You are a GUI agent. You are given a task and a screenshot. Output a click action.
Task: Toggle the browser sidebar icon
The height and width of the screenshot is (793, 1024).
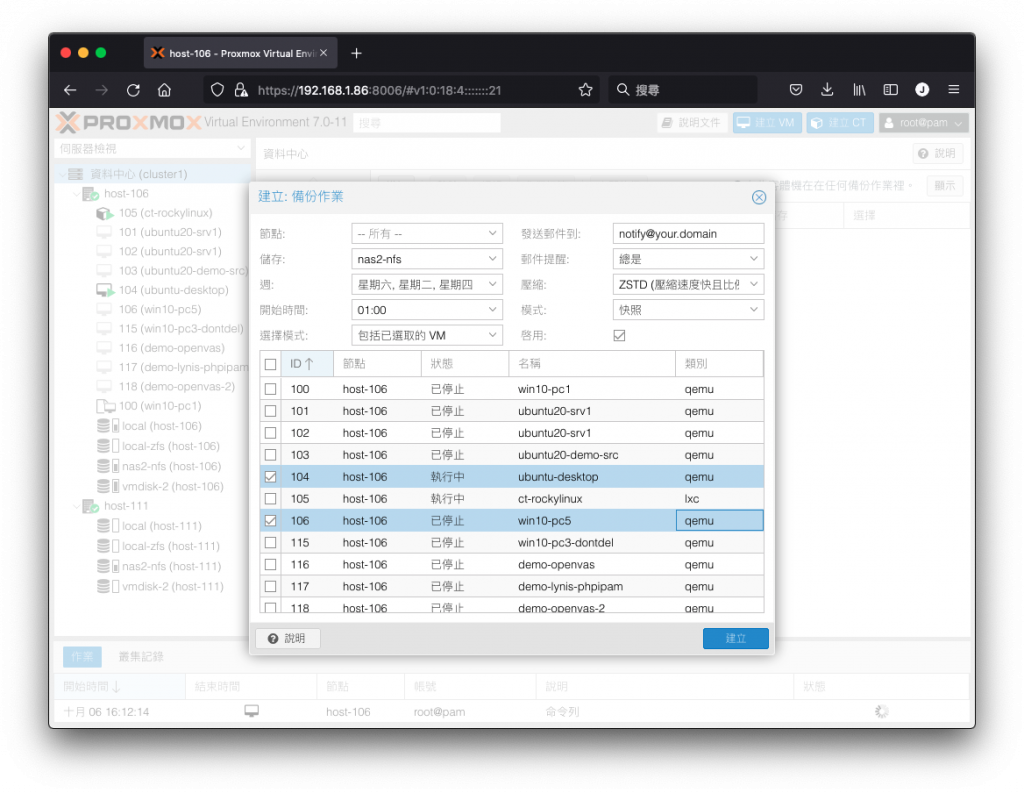click(x=890, y=90)
